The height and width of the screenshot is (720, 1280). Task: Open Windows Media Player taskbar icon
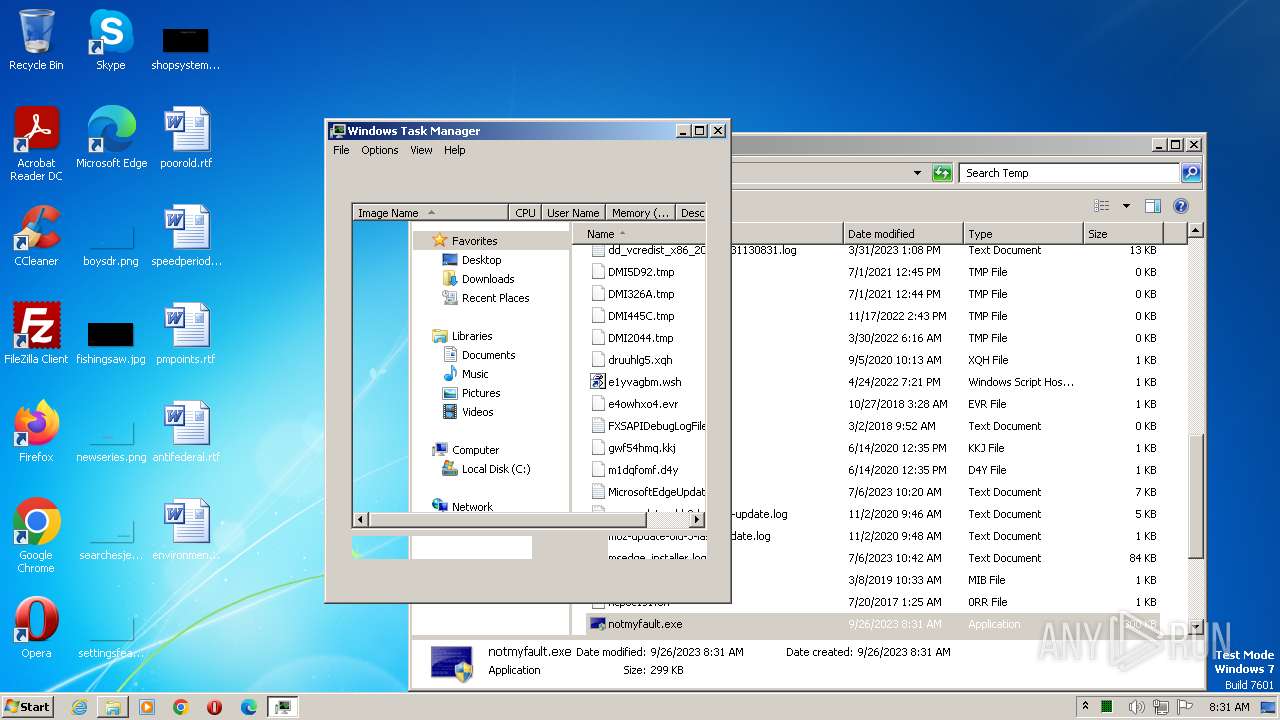[x=147, y=707]
